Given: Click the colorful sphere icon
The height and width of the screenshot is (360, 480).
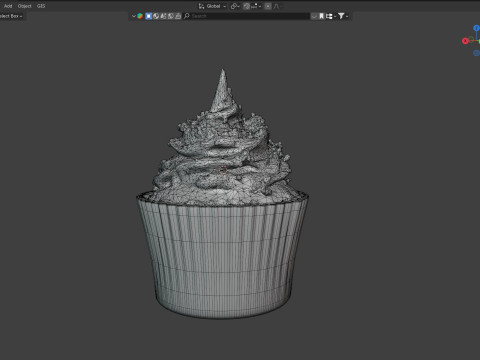Looking at the screenshot, I should [x=140, y=16].
